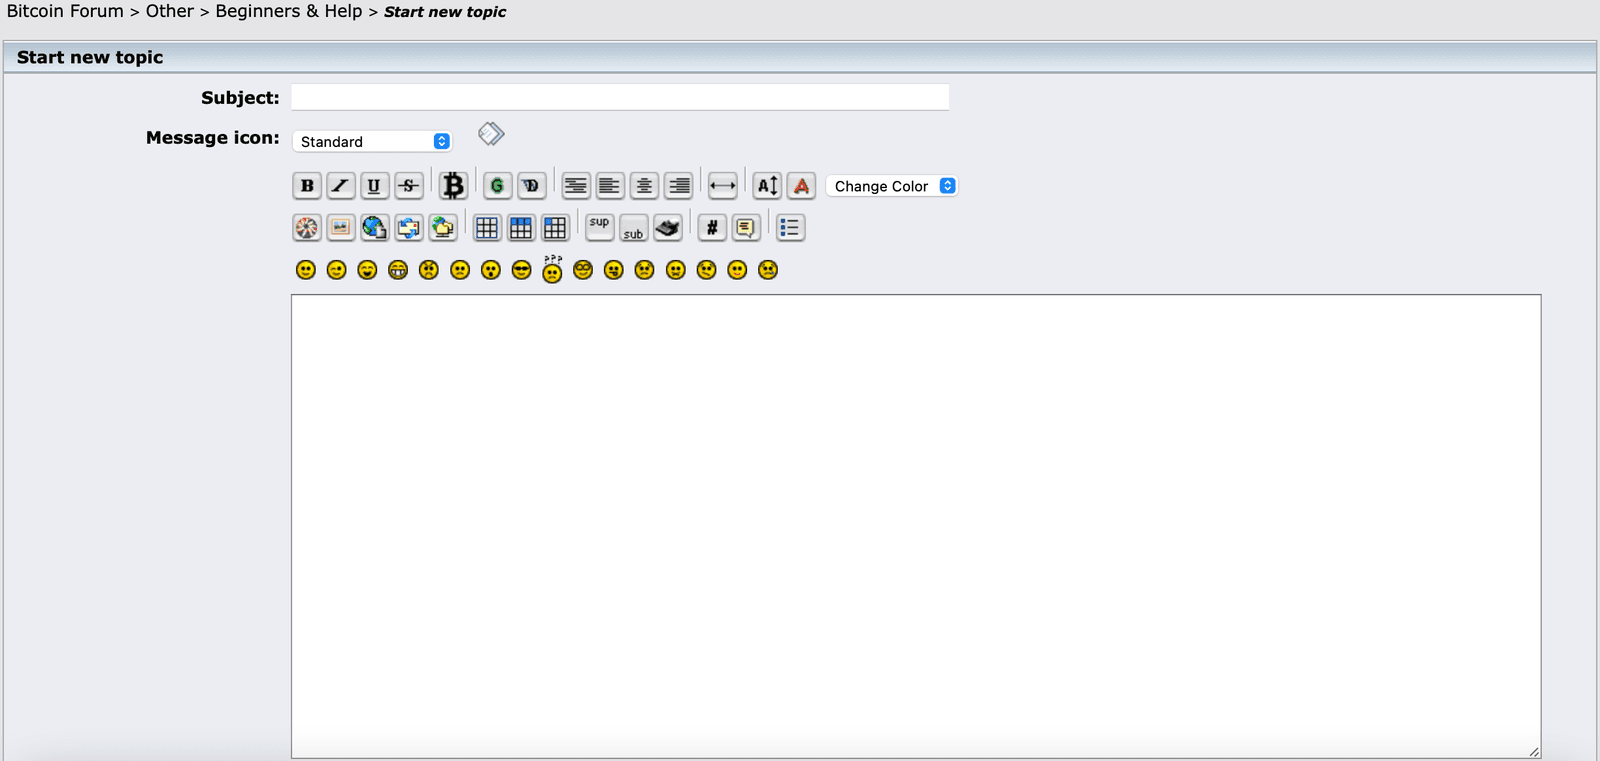Apply strikethrough formatting
Viewport: 1600px width, 761px height.
click(x=408, y=186)
